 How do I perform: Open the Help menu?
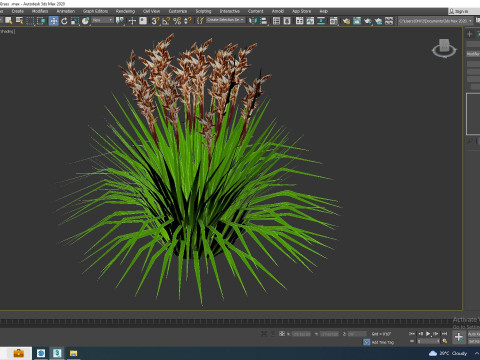tap(323, 11)
